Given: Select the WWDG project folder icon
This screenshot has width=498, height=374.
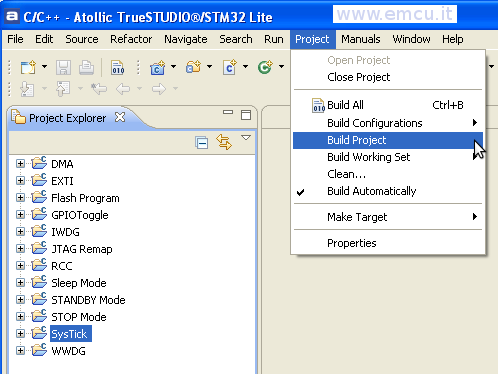Looking at the screenshot, I should click(x=39, y=350).
